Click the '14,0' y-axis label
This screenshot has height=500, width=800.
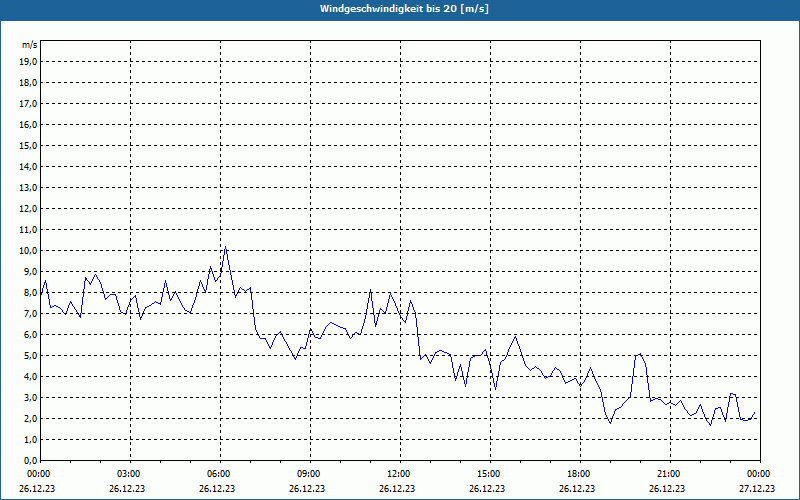29,166
